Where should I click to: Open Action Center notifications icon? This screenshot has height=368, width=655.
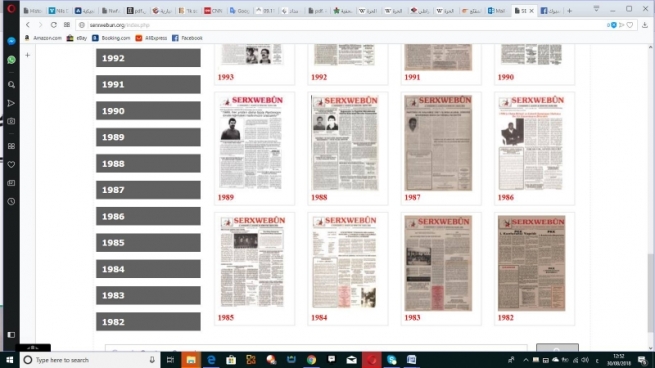pos(642,360)
